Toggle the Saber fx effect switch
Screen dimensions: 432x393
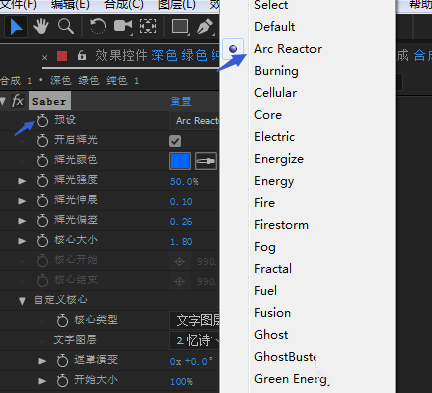pos(18,101)
